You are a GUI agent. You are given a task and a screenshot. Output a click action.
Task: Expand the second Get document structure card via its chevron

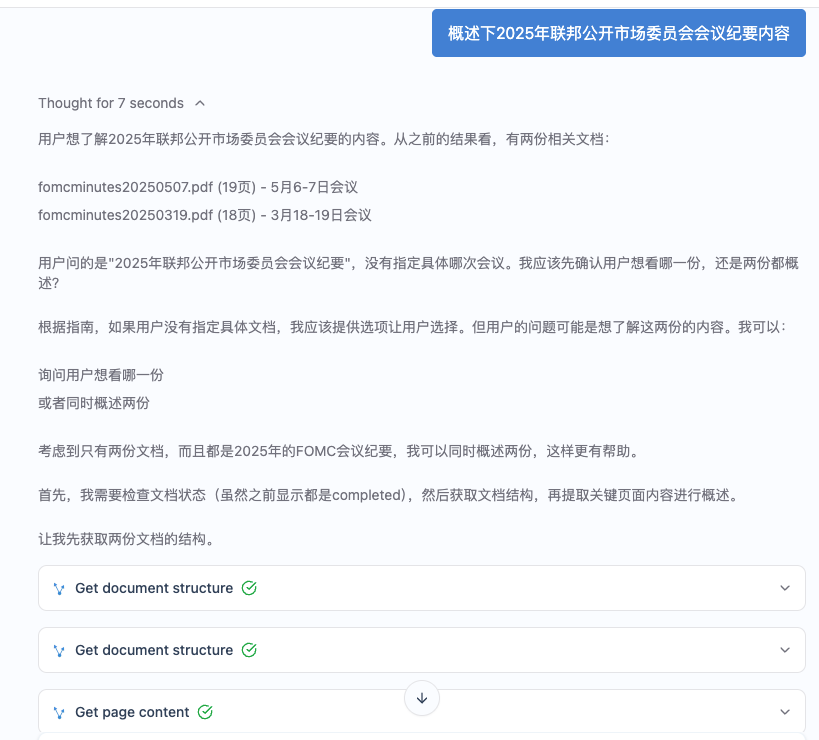pos(784,650)
